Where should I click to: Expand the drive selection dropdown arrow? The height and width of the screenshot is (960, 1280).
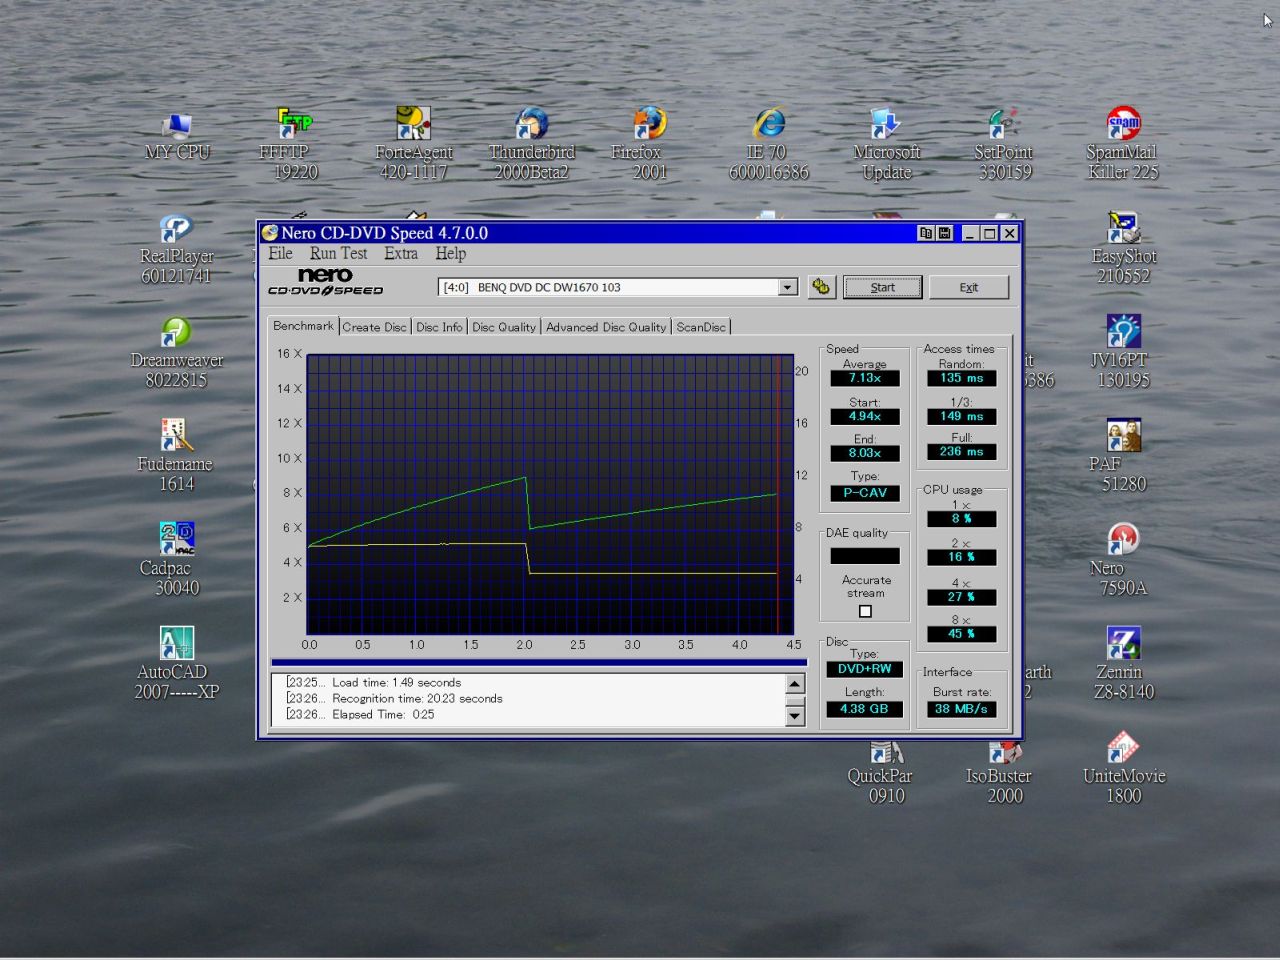788,287
